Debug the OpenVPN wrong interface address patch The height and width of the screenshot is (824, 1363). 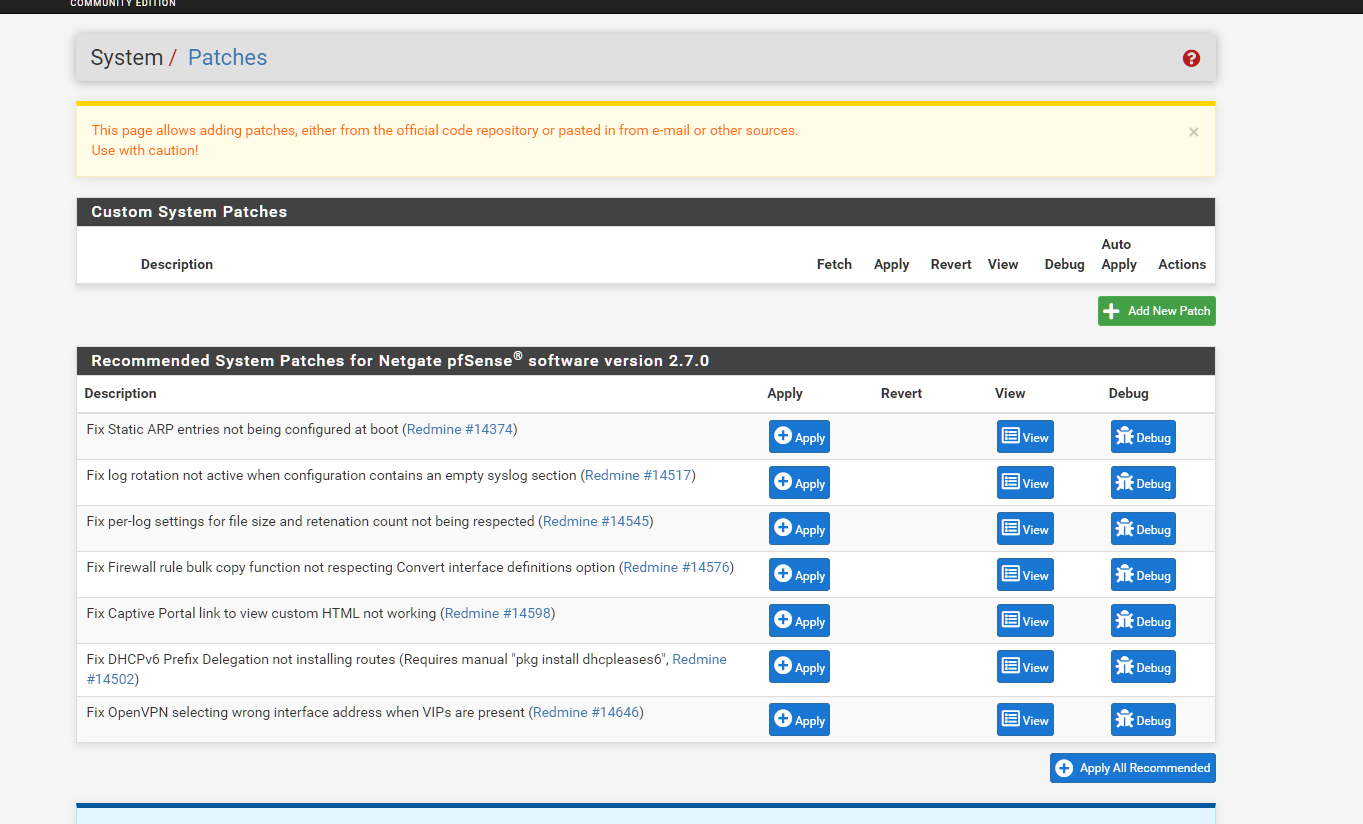coord(1143,720)
